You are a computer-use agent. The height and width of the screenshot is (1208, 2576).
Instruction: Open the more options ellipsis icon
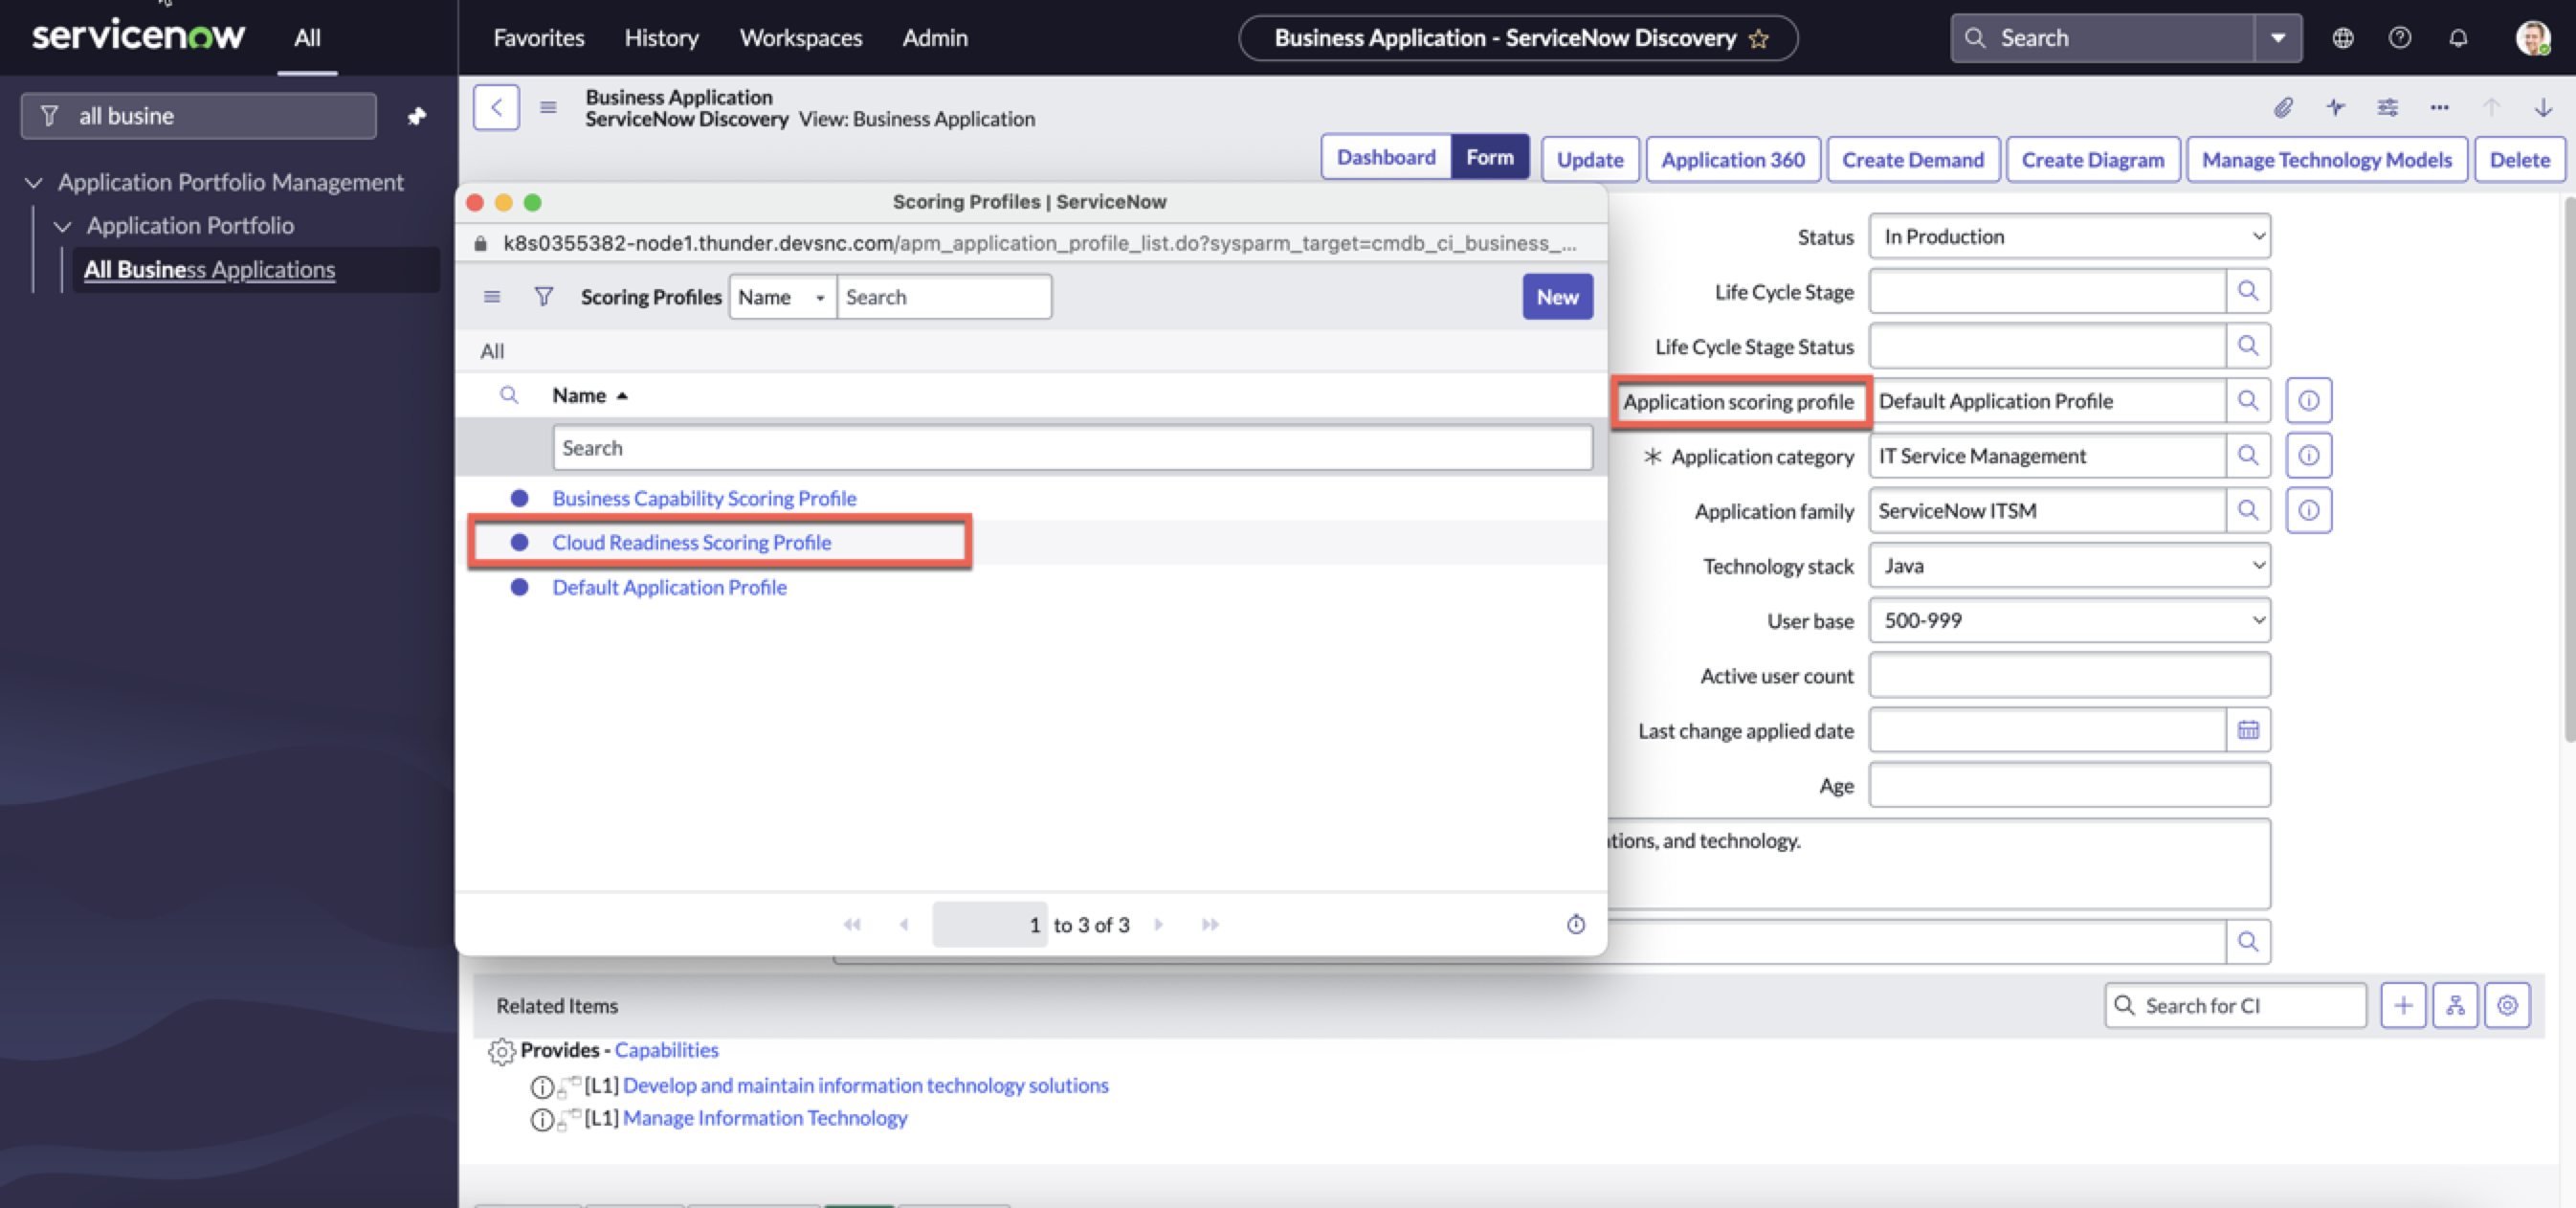tap(2439, 107)
